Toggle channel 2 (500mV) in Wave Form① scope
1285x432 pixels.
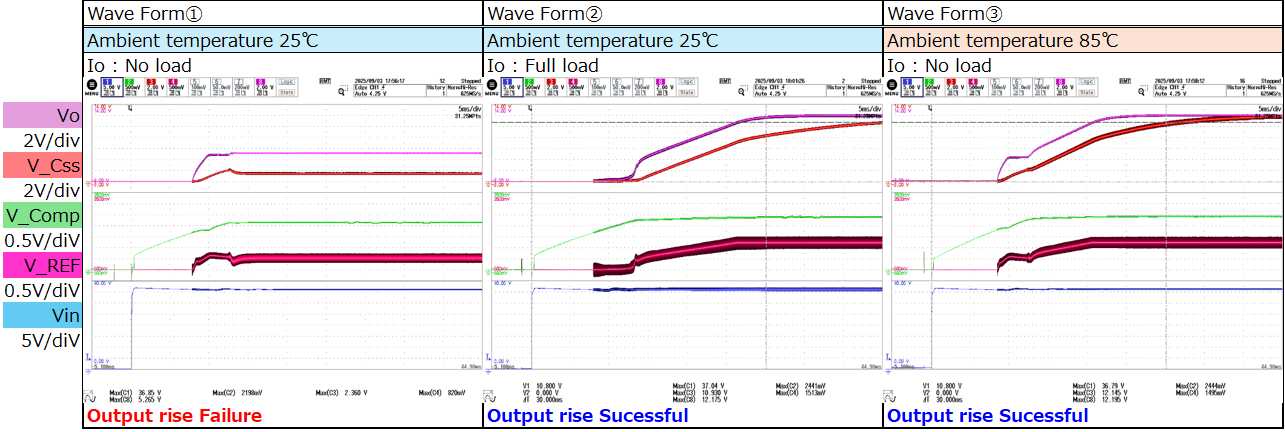pos(134,87)
